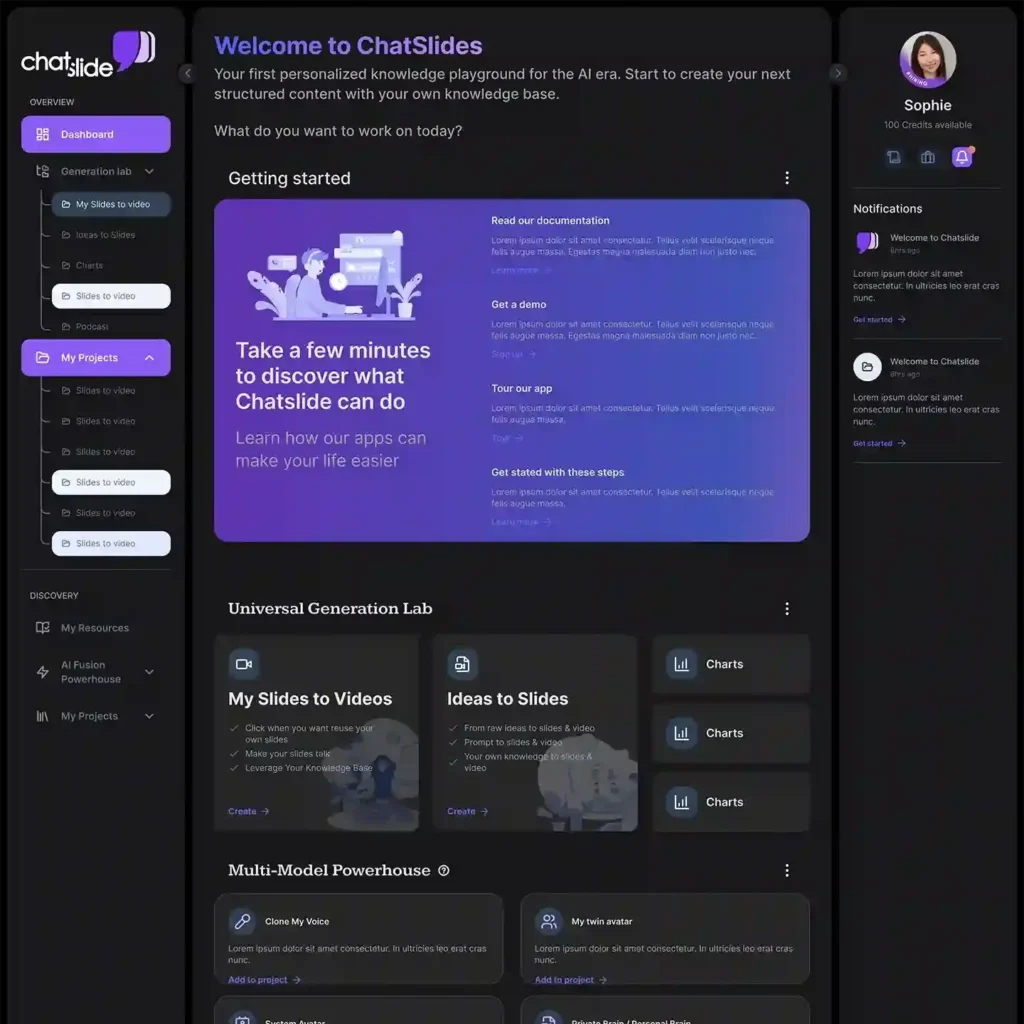Open the Multi-Model Powerhouse three-dot menu
Viewport: 1024px width, 1024px height.
(787, 871)
